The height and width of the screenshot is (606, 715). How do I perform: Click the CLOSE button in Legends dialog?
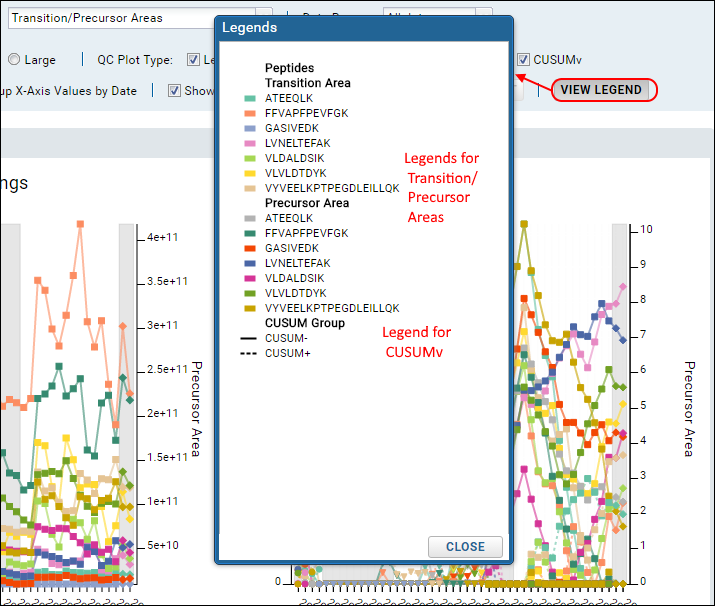coord(465,546)
